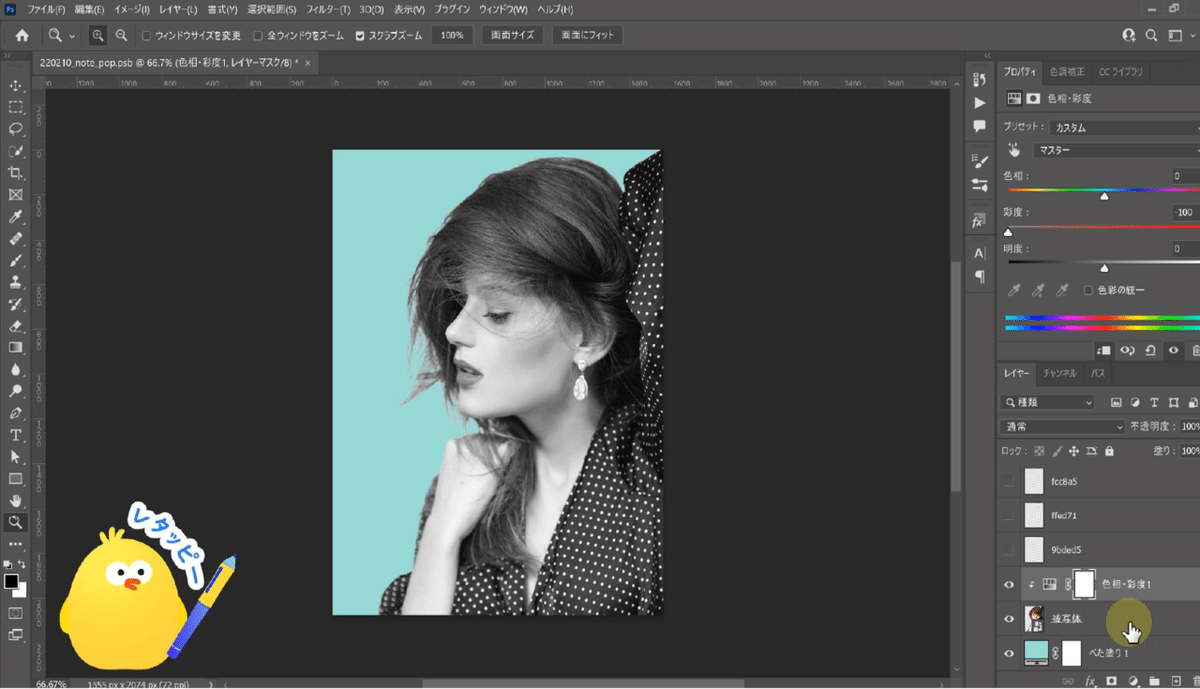
Task: Show the 9bded5 layer
Action: pyautogui.click(x=1008, y=550)
